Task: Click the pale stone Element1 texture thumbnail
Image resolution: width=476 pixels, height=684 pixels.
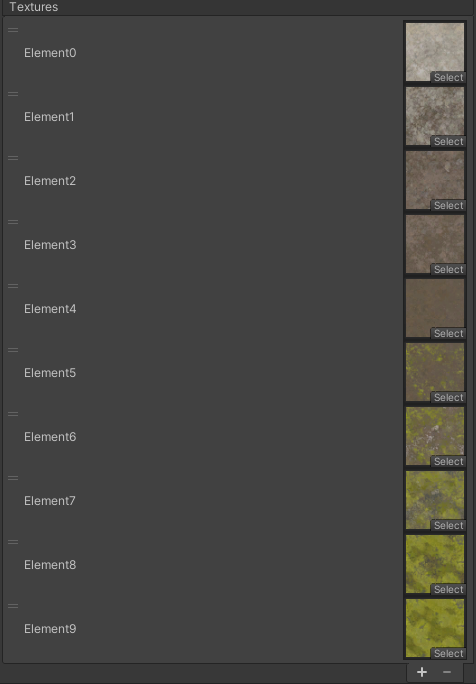Action: (x=435, y=116)
